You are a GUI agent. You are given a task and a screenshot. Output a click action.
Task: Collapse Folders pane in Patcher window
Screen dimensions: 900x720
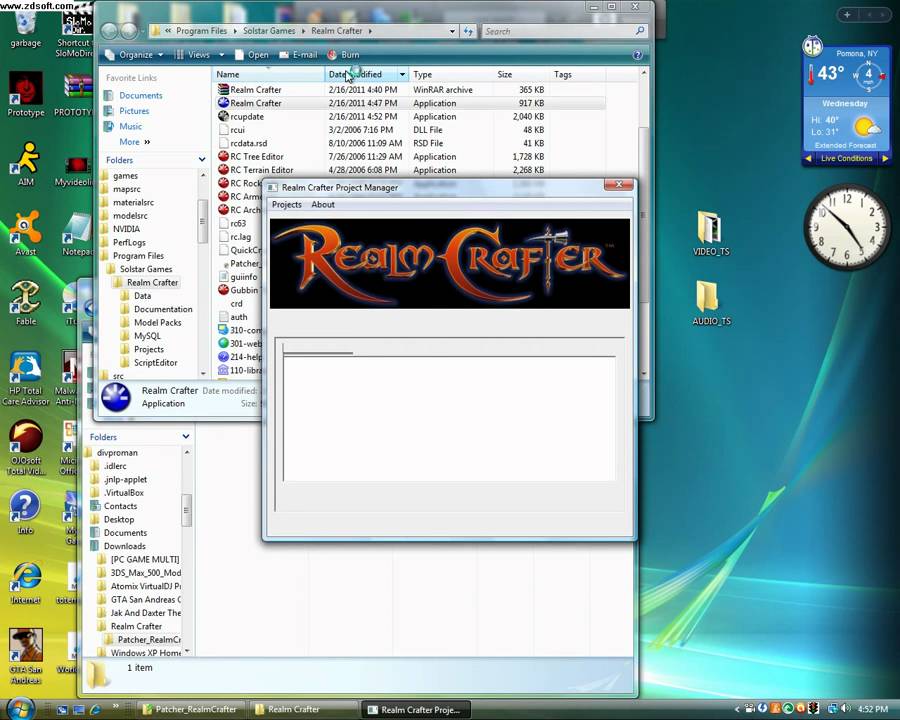[x=185, y=437]
